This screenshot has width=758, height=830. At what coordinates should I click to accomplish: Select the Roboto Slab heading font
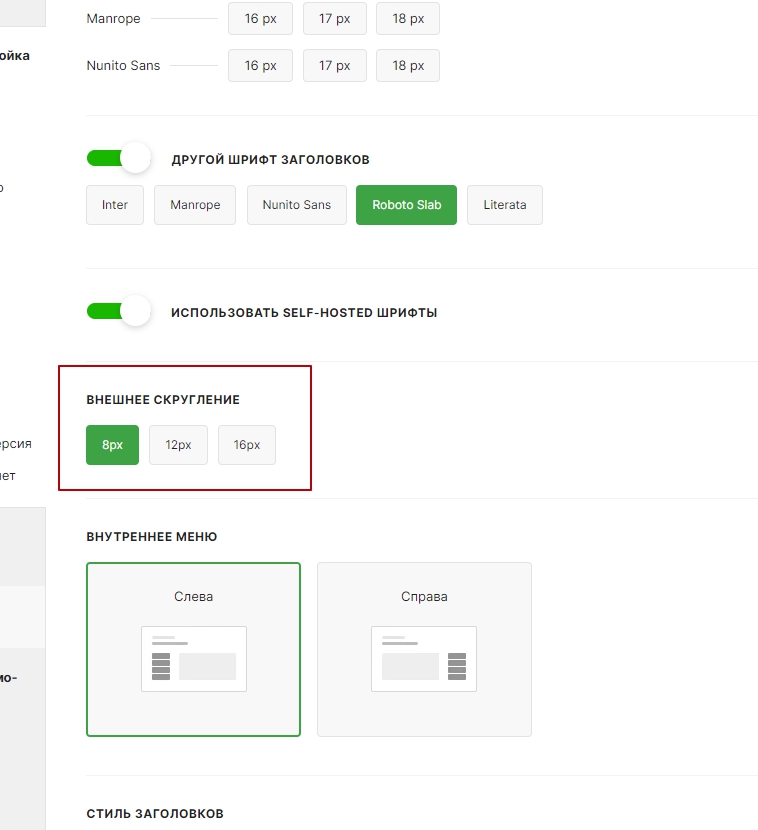(x=406, y=205)
